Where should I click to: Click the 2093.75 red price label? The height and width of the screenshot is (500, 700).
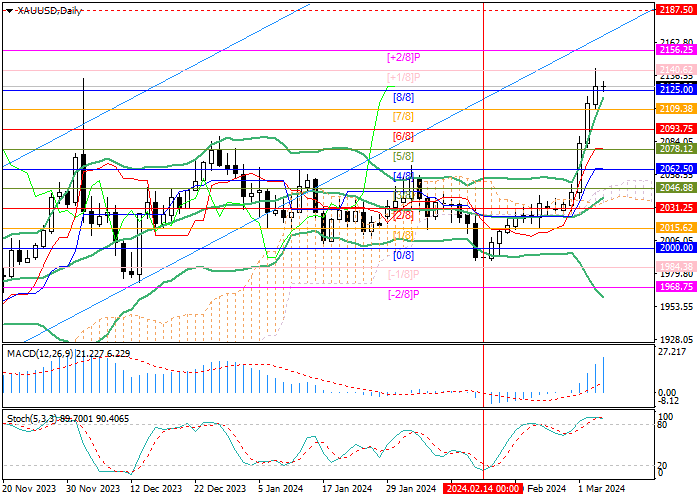click(676, 129)
